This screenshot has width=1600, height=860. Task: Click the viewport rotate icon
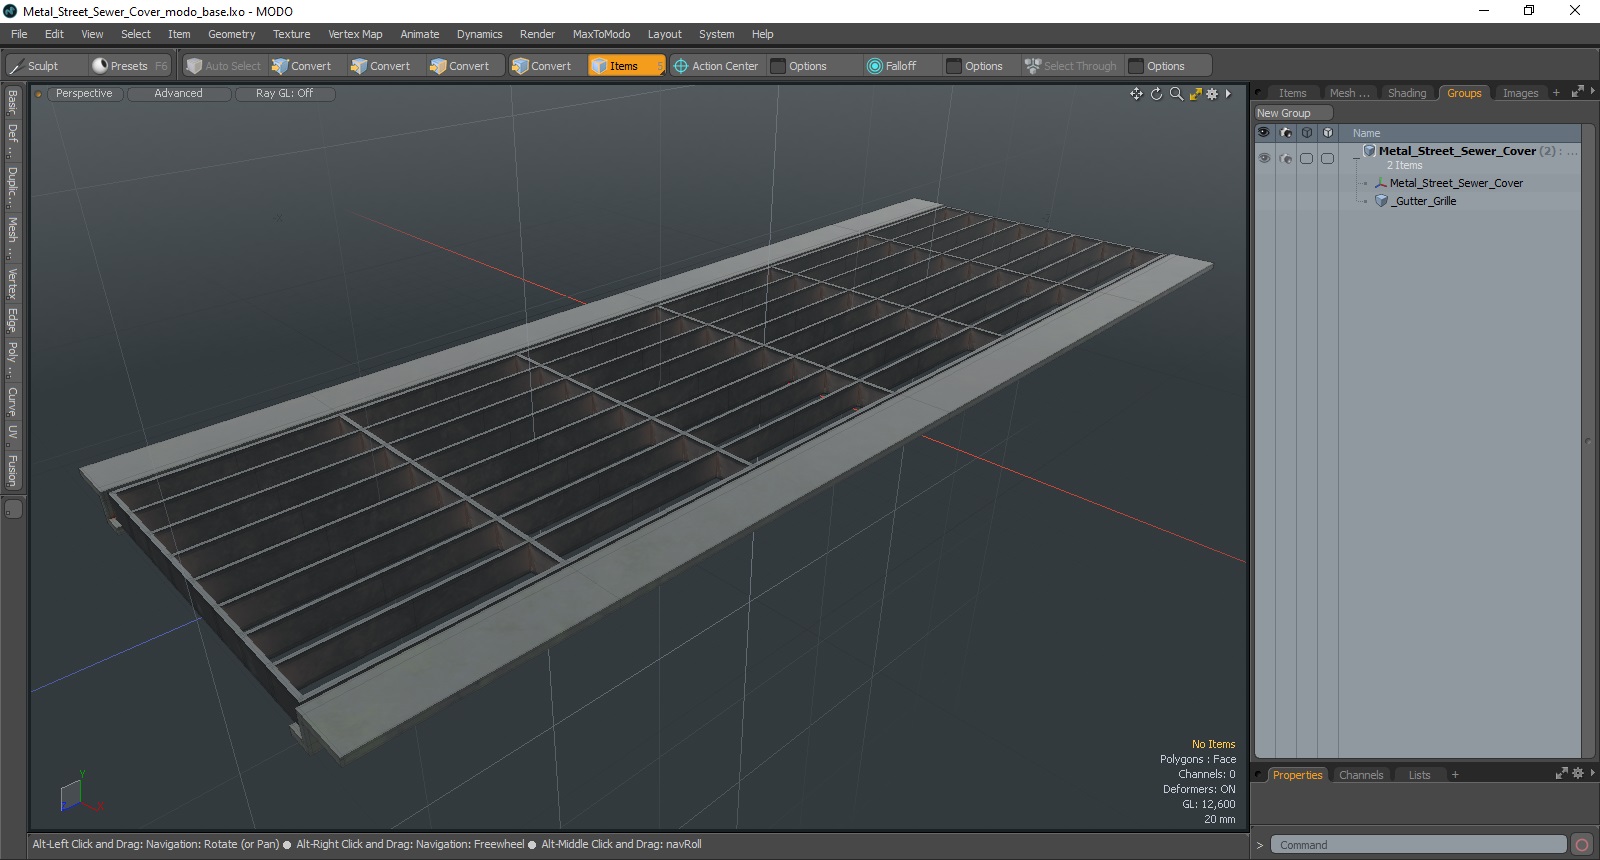(x=1156, y=94)
